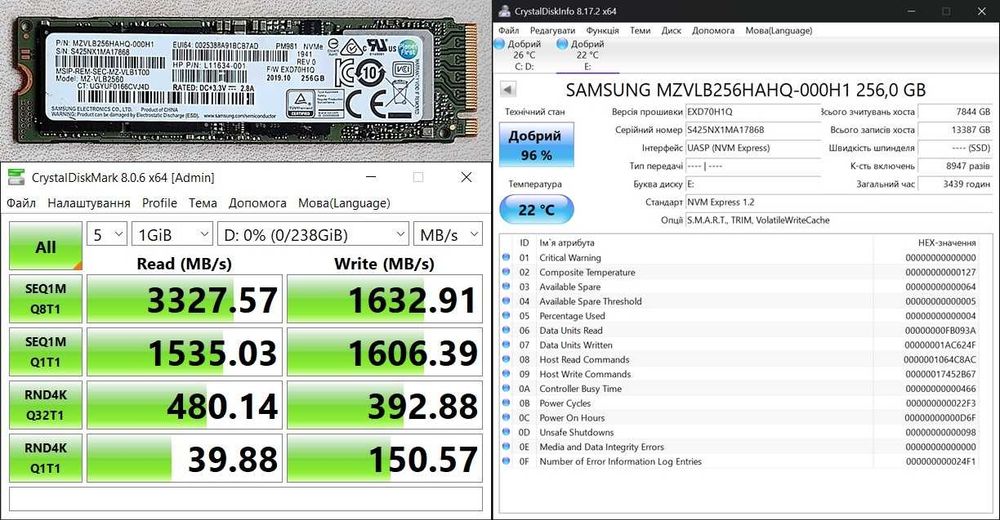Click the 480.14 random read result
The image size is (1000, 520).
point(185,405)
